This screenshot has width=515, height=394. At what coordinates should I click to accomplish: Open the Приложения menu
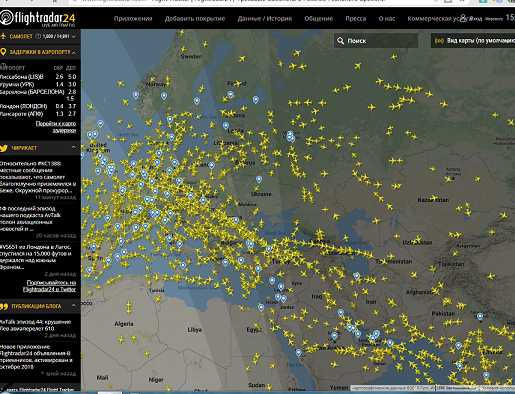click(x=133, y=19)
